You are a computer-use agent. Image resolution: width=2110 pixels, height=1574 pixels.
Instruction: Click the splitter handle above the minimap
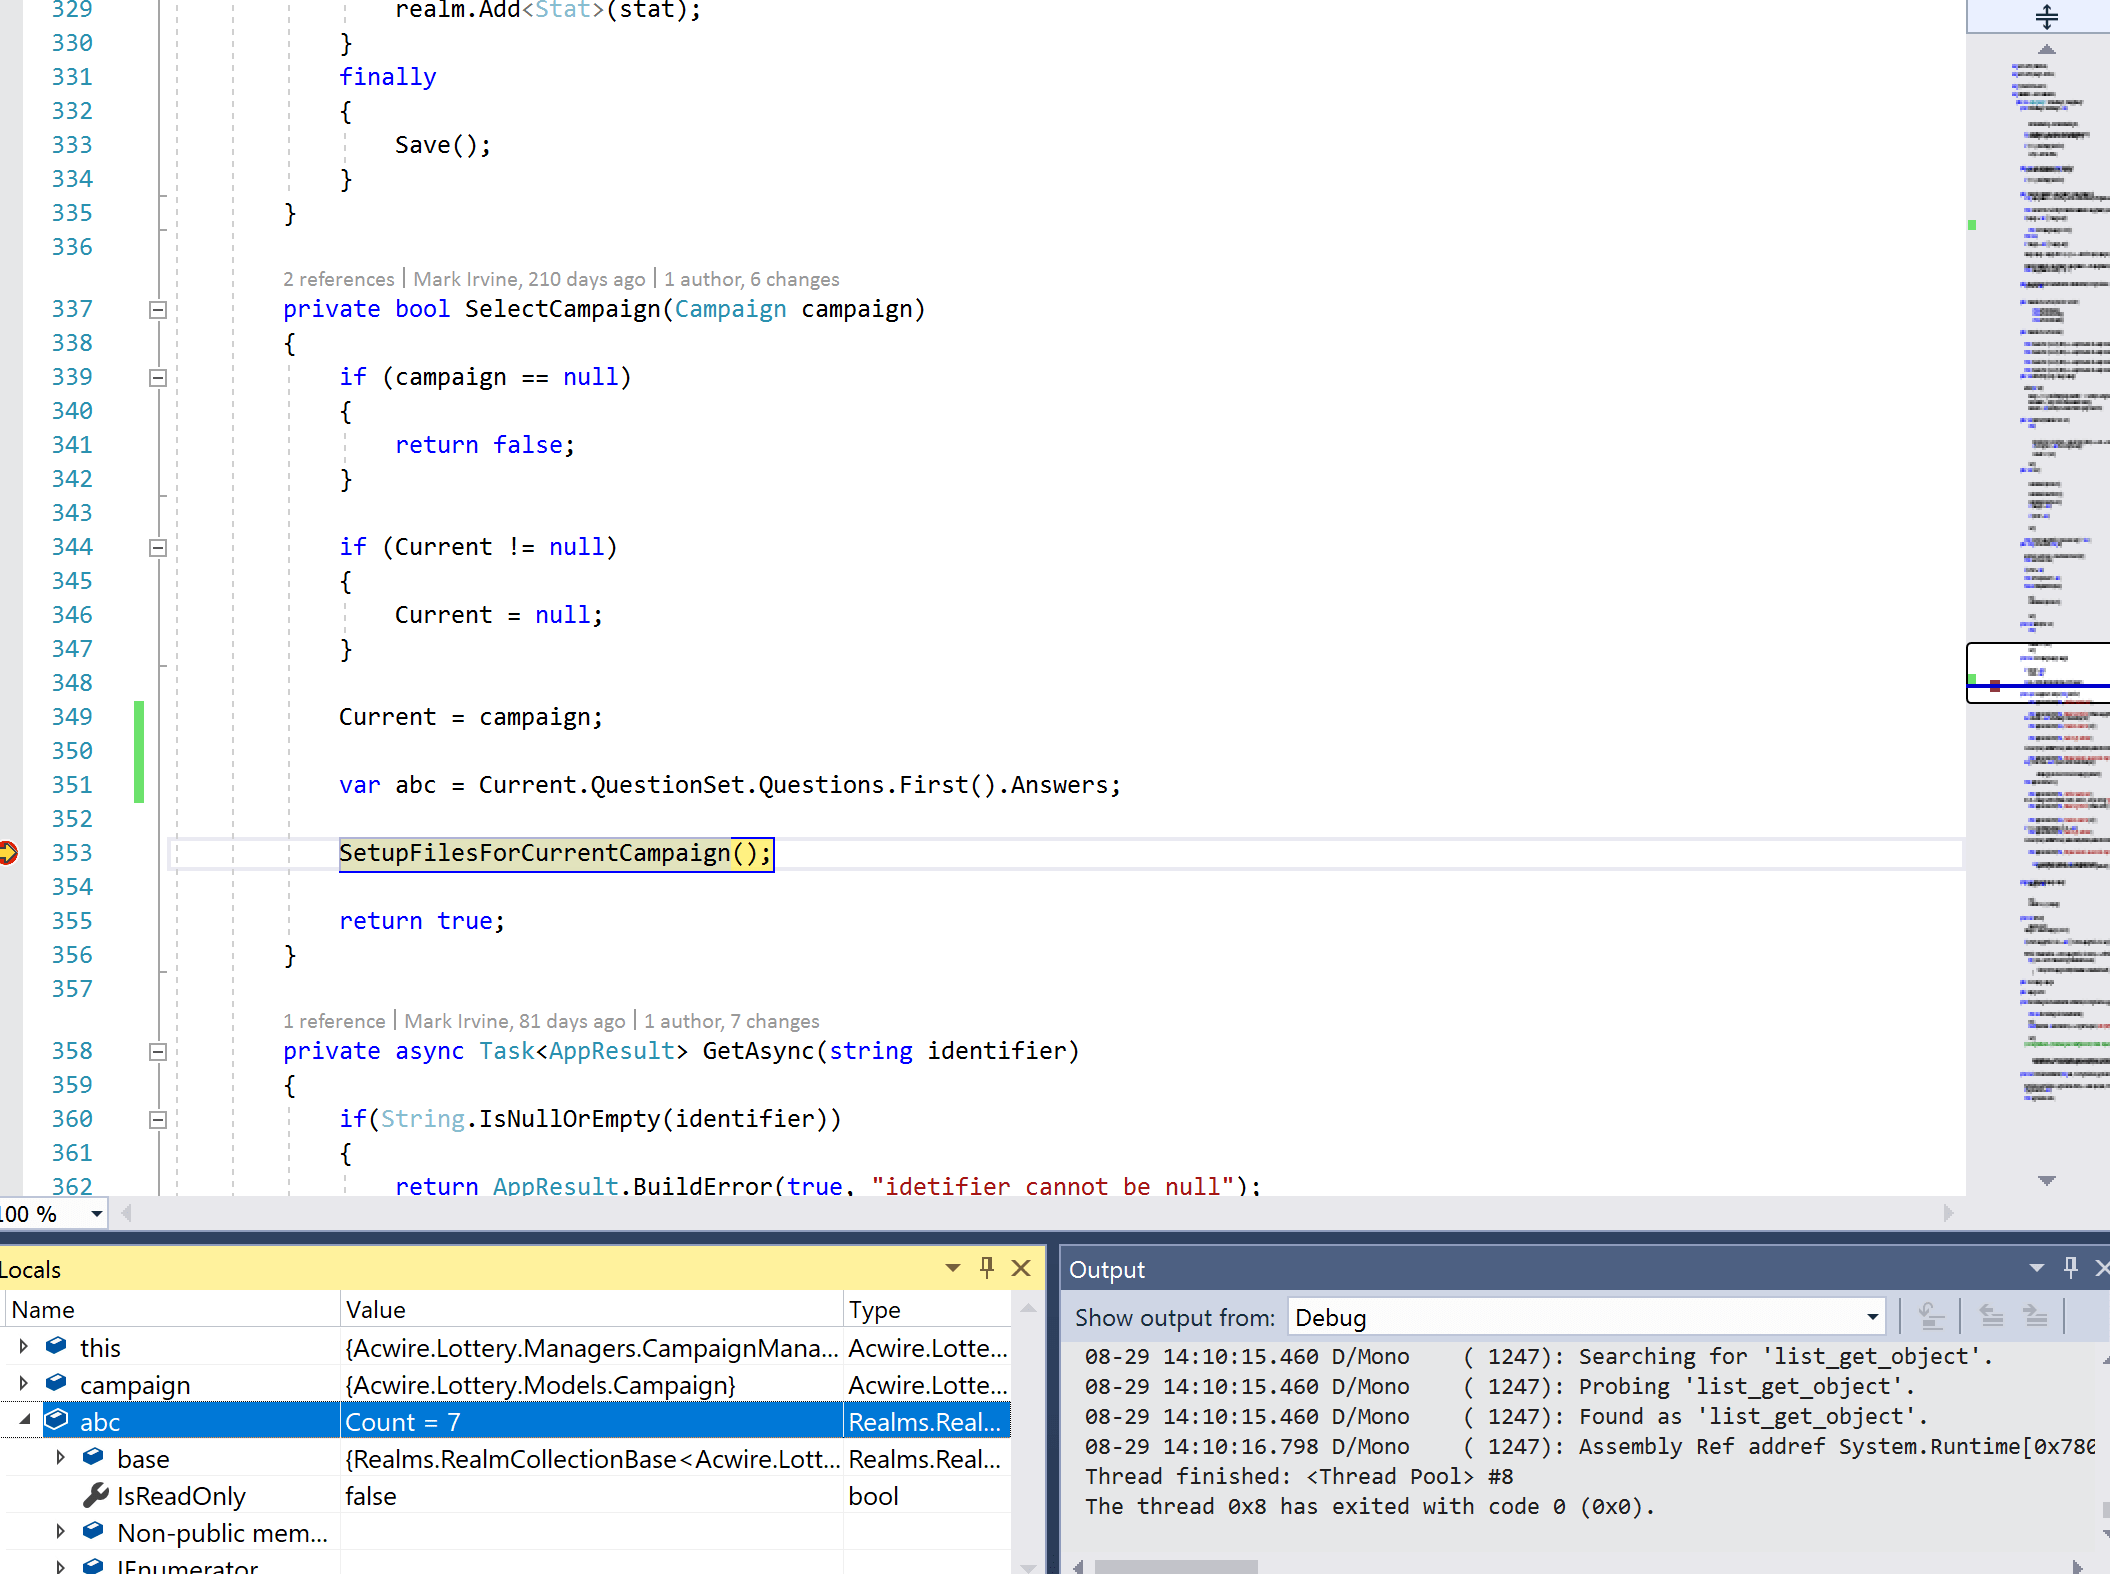point(2046,16)
